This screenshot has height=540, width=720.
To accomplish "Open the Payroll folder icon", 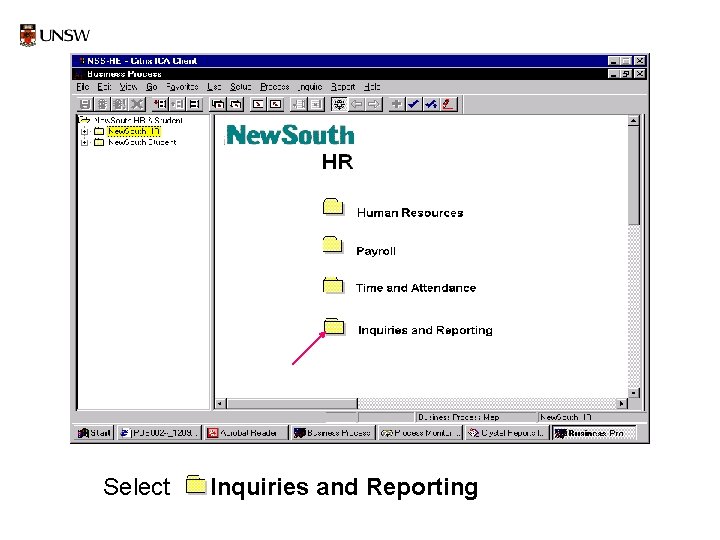I will (333, 245).
